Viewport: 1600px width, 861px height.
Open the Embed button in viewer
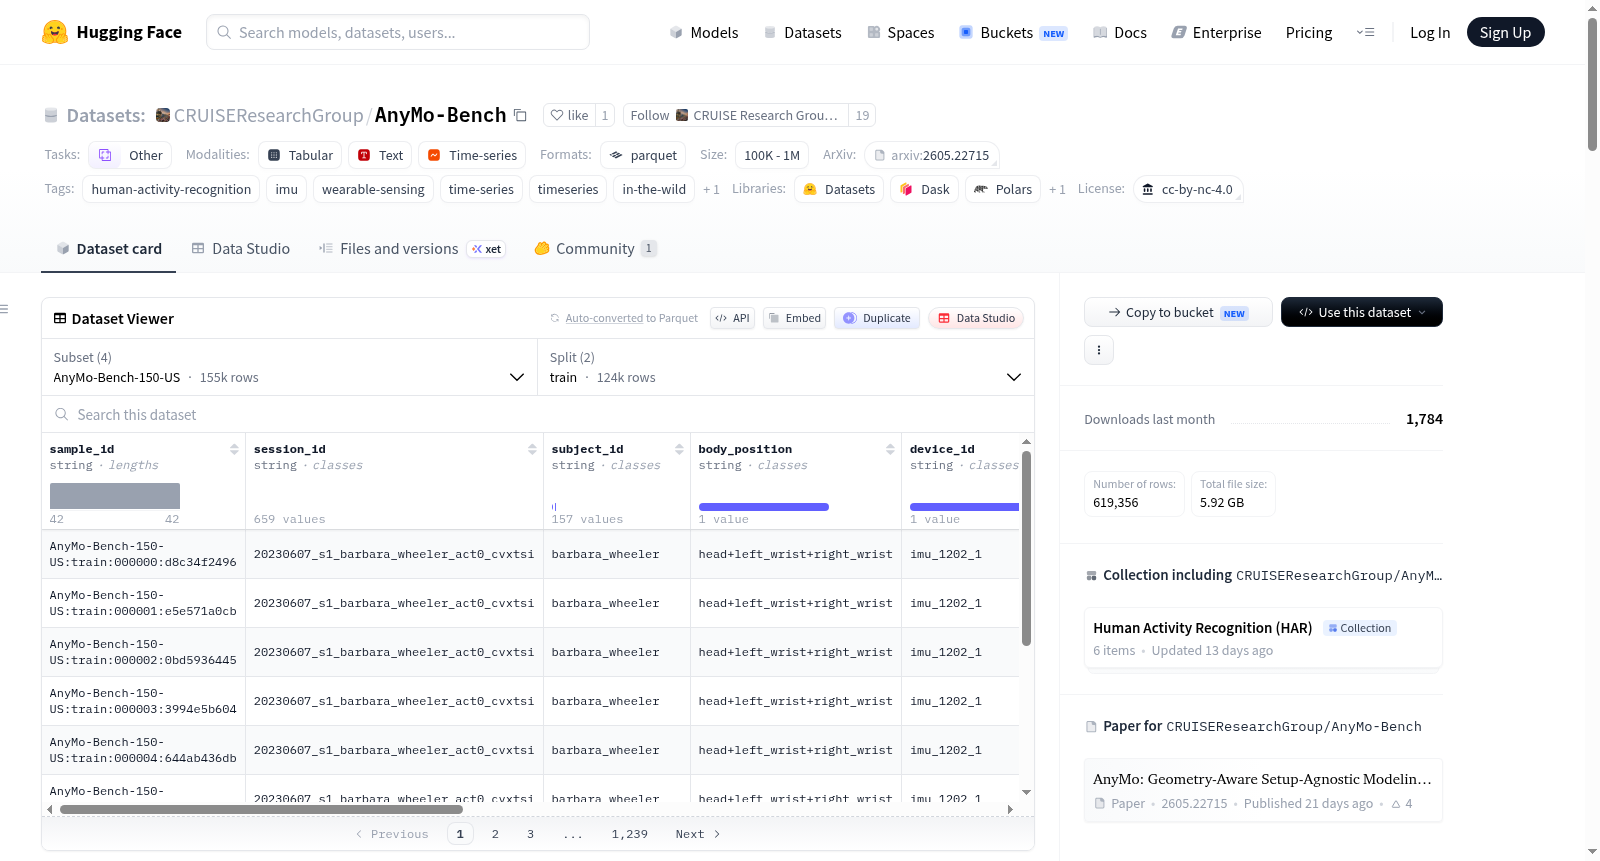click(x=793, y=318)
